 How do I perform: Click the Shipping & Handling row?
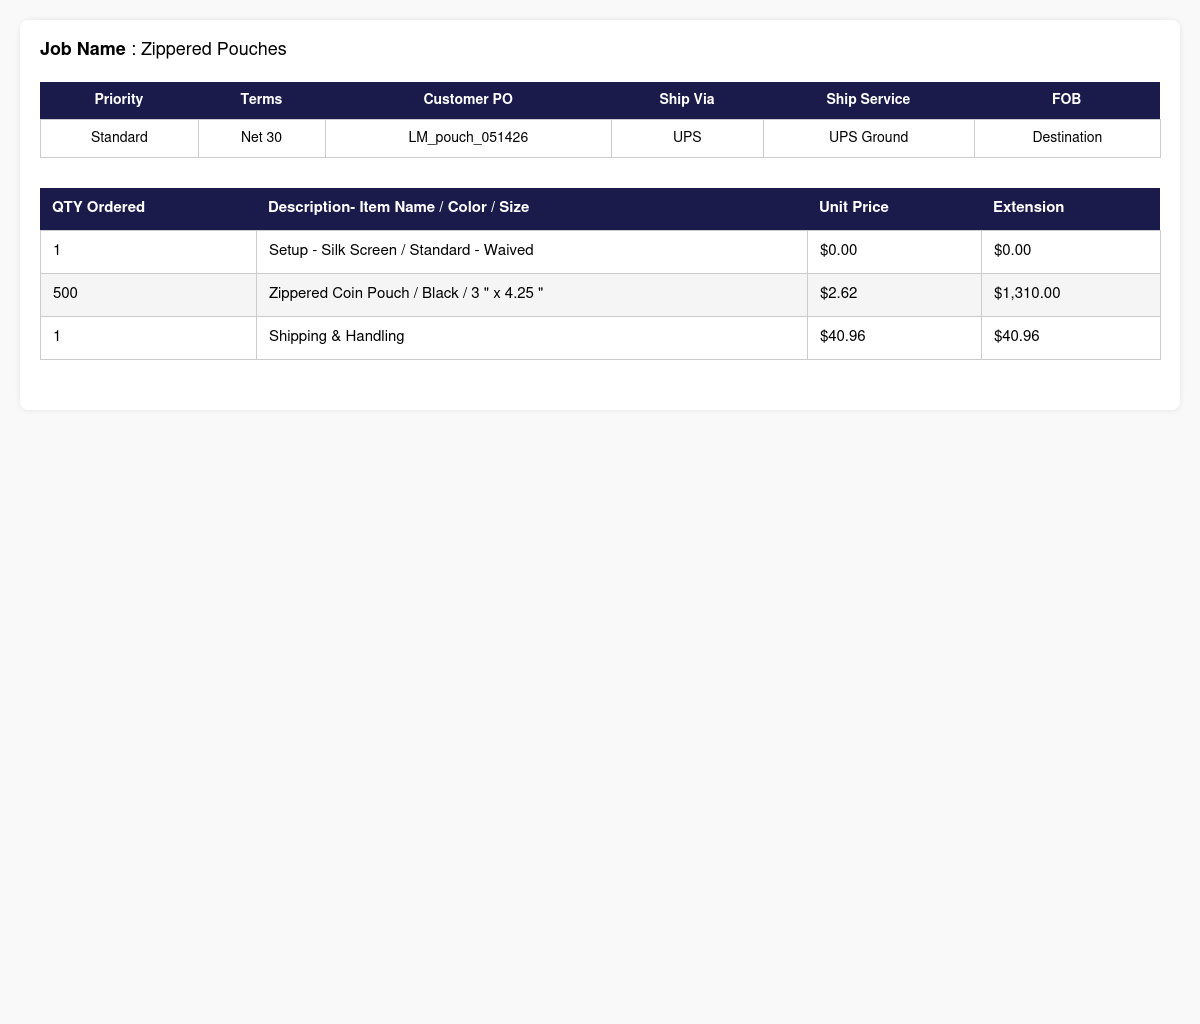click(600, 338)
